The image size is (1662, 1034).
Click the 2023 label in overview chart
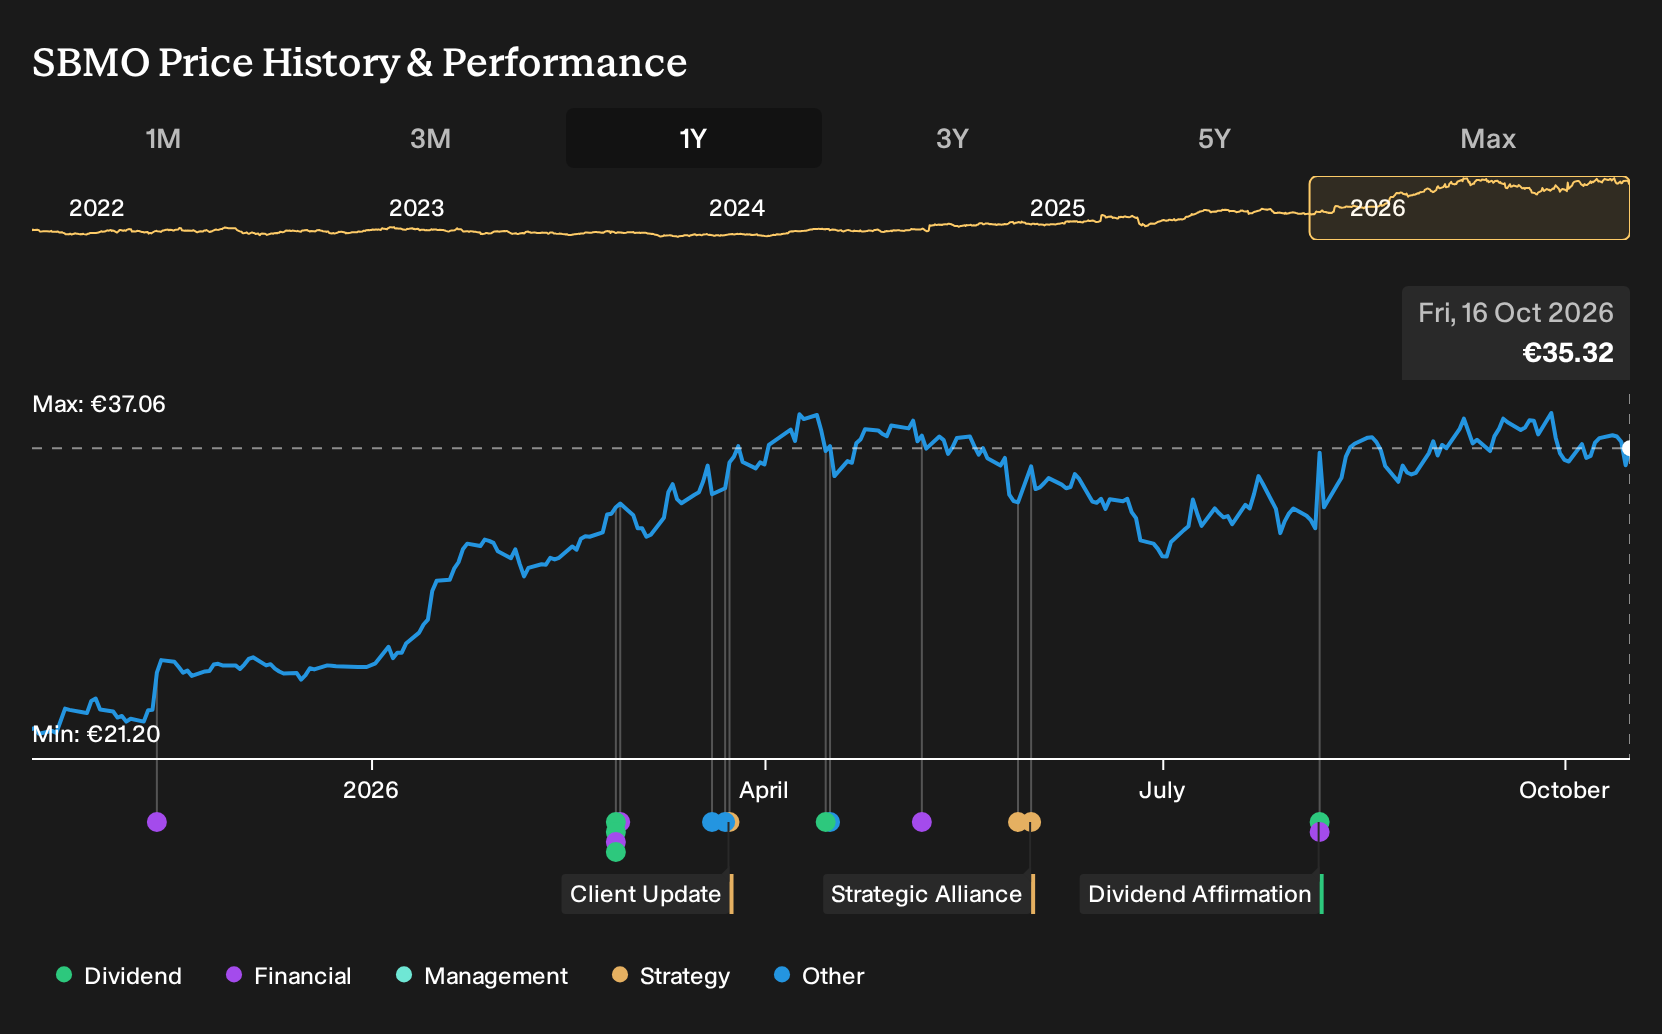[417, 208]
